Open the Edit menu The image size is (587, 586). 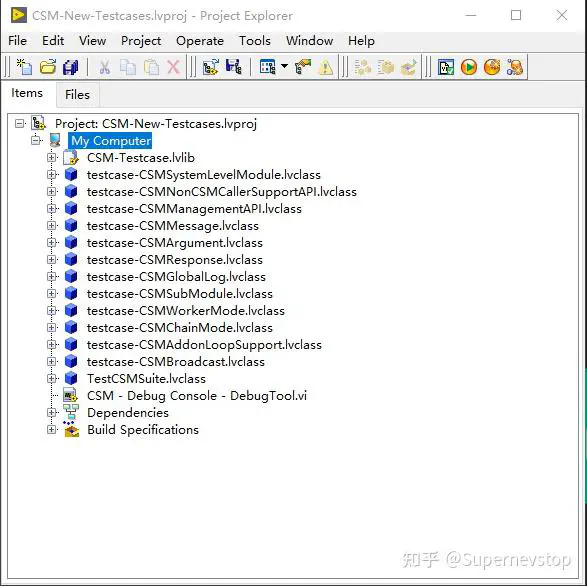tap(53, 40)
